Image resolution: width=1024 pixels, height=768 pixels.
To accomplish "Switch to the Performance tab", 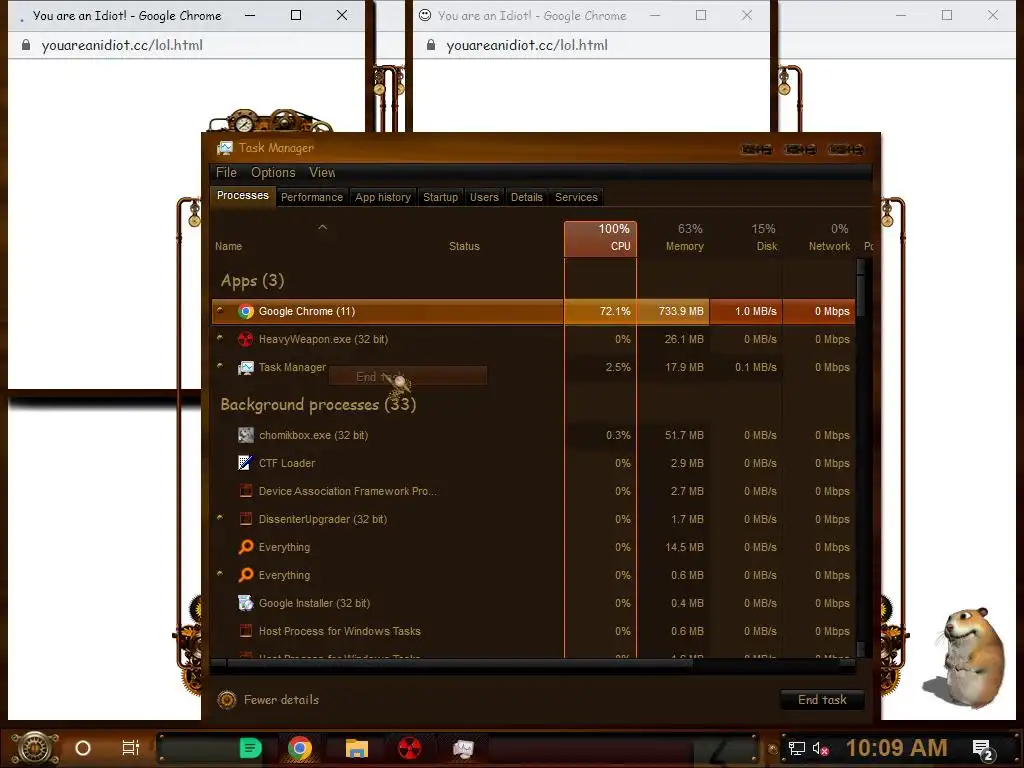I will [312, 197].
